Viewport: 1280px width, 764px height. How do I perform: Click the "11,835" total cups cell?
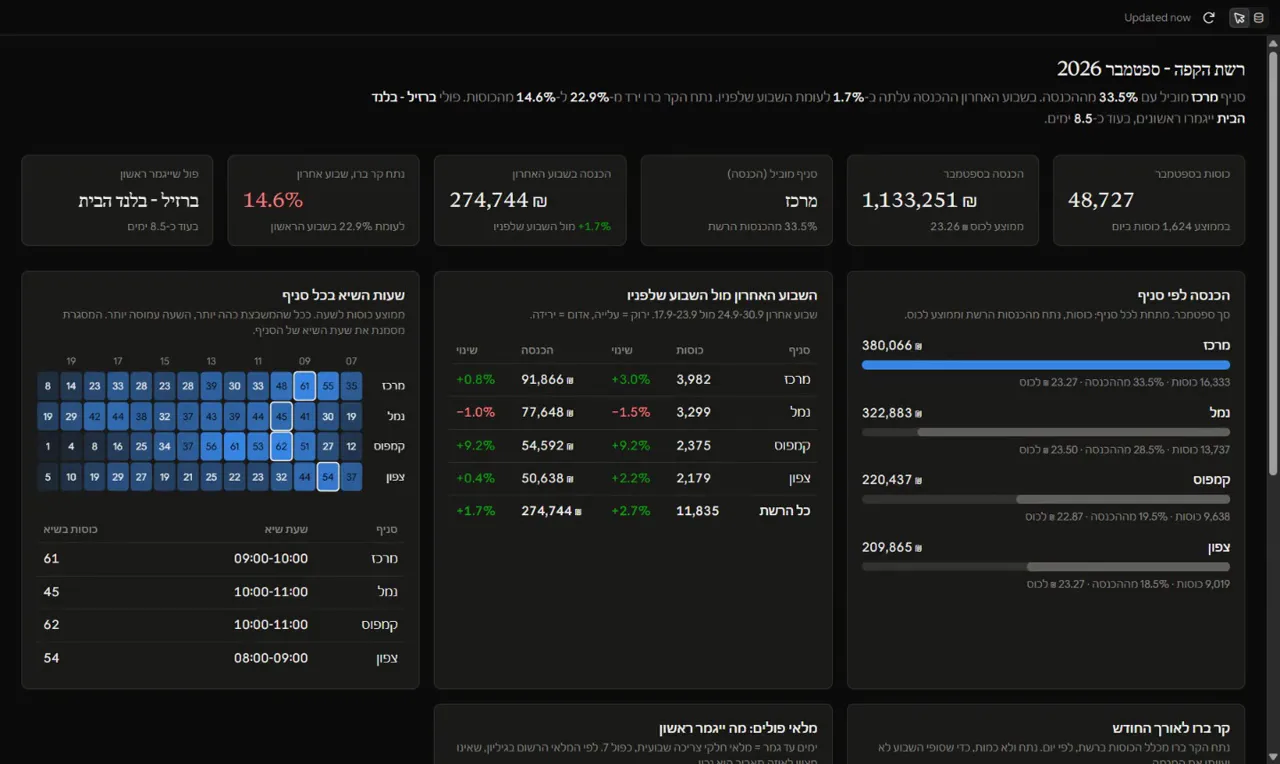[697, 511]
